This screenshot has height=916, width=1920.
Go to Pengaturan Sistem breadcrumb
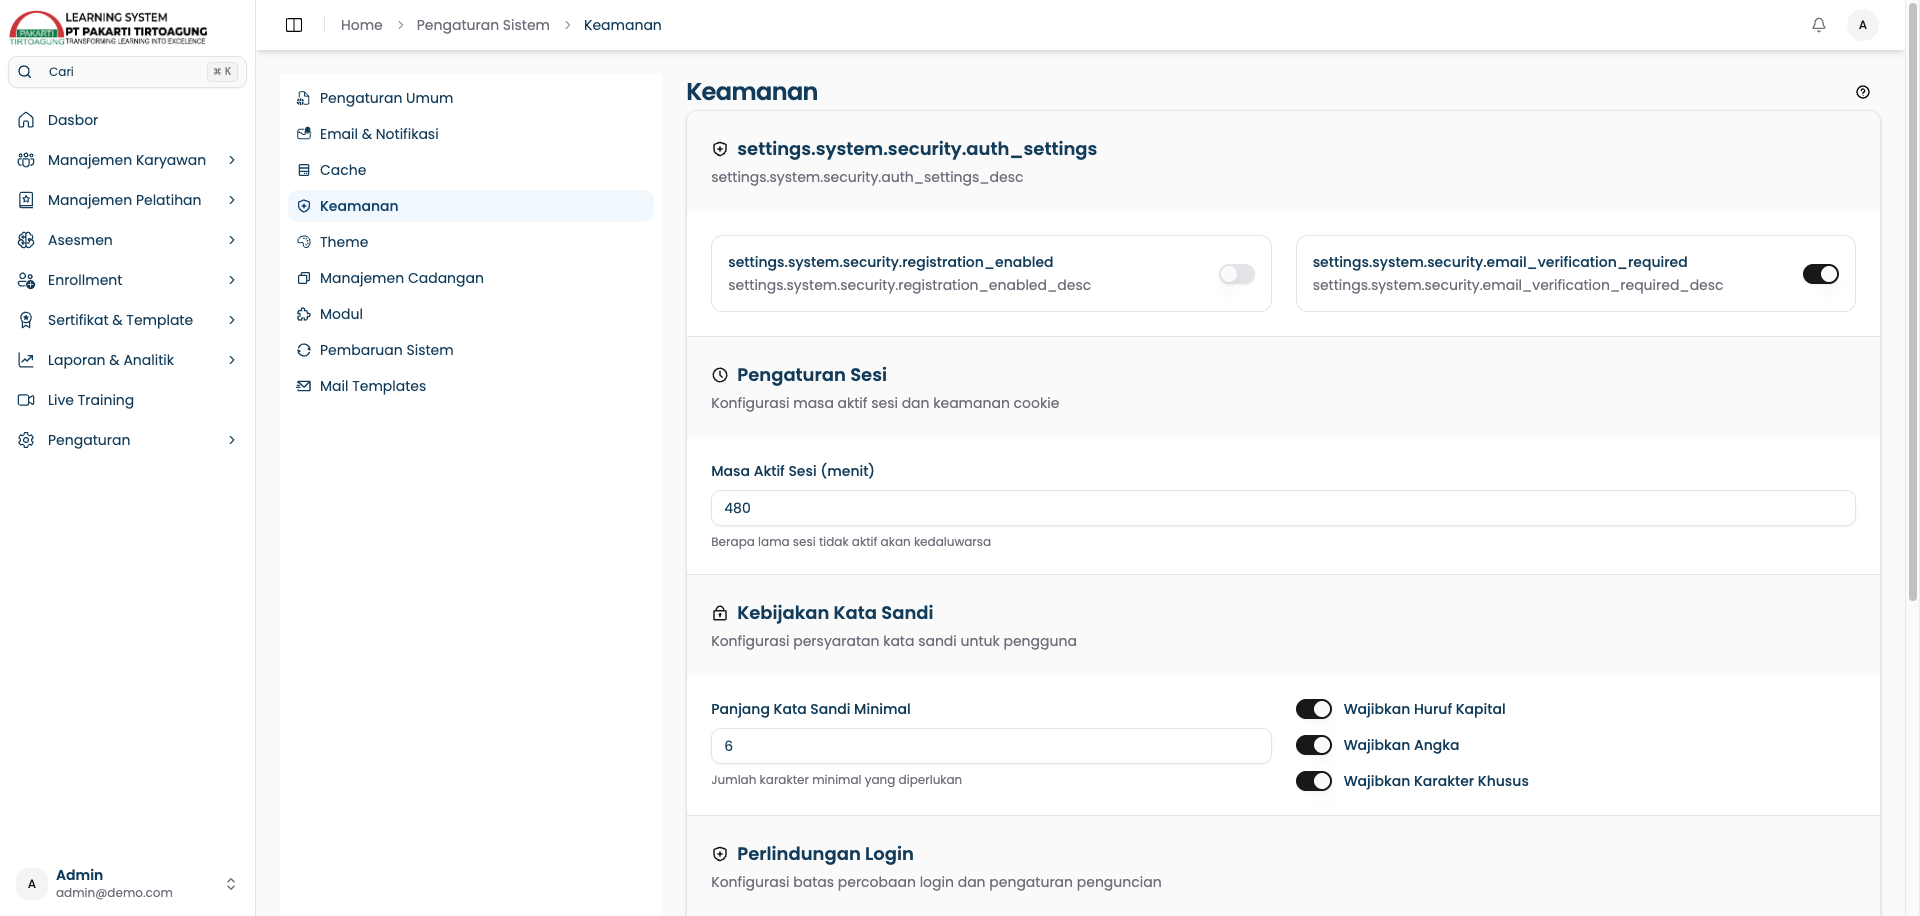[483, 25]
